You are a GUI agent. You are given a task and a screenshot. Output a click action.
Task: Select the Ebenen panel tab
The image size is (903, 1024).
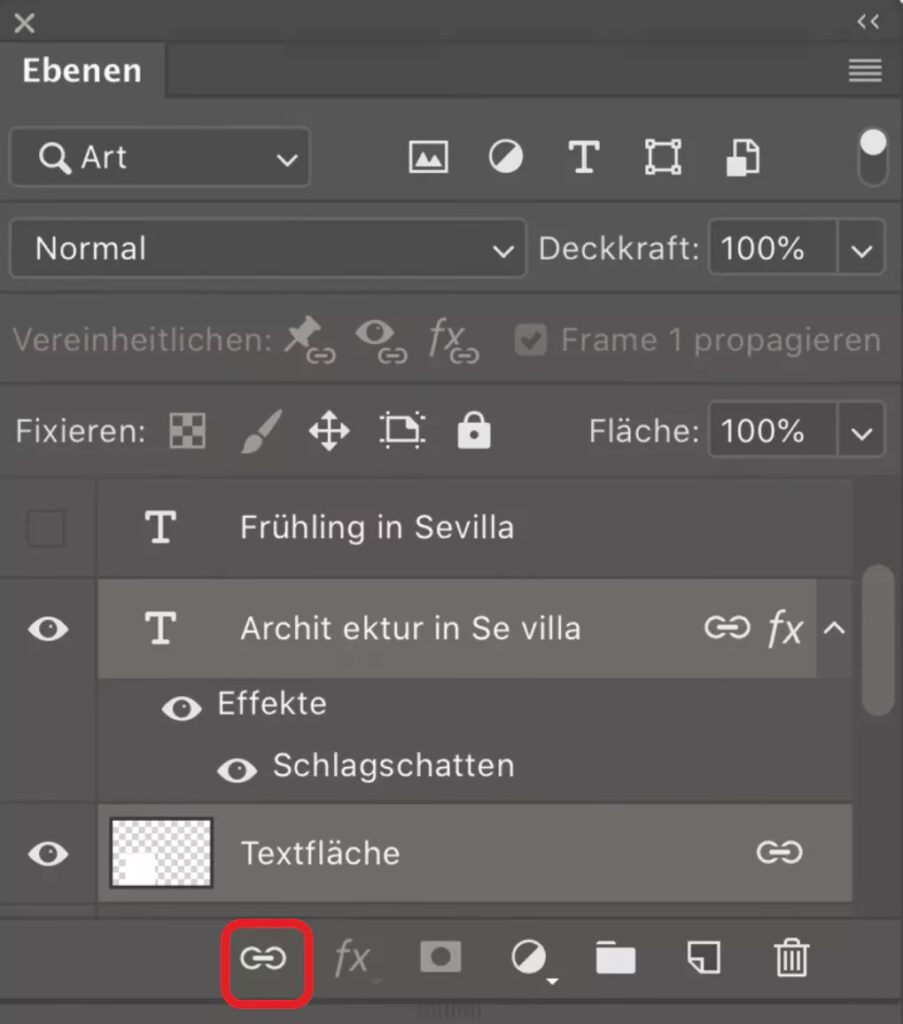click(82, 71)
